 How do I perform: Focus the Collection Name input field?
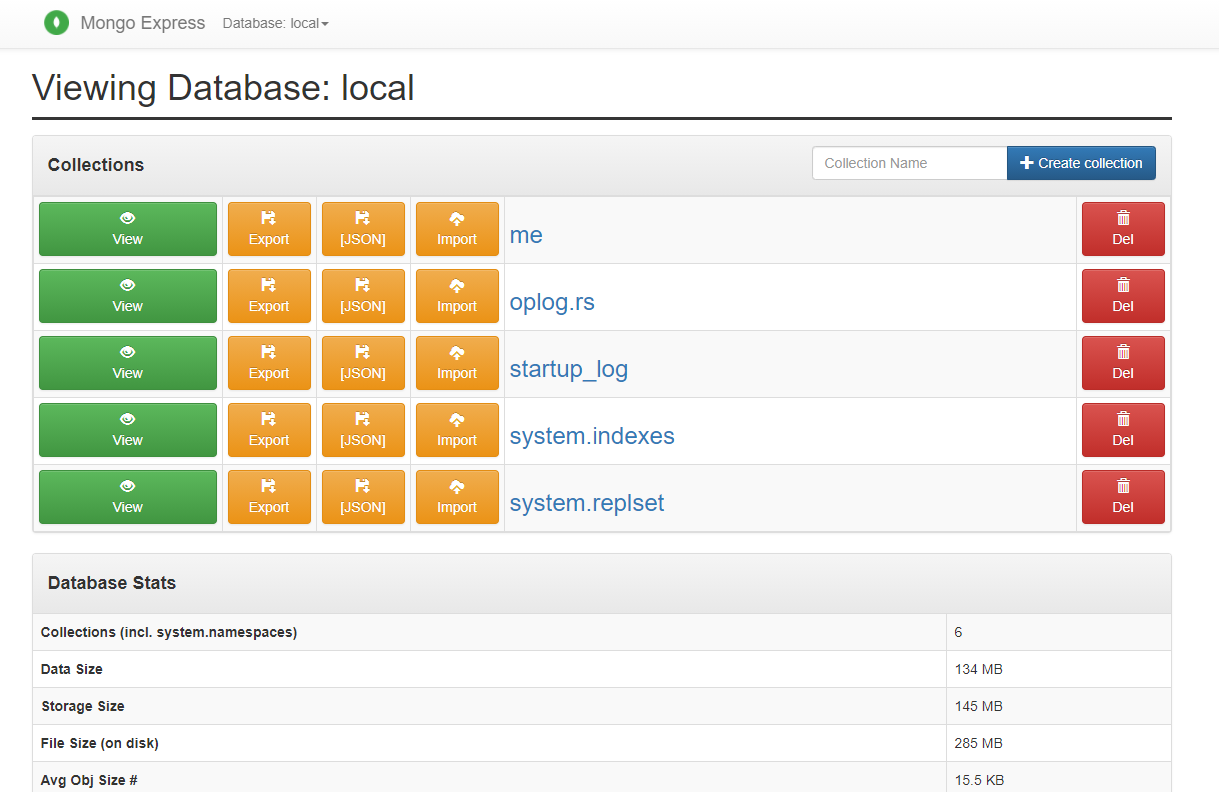point(909,163)
